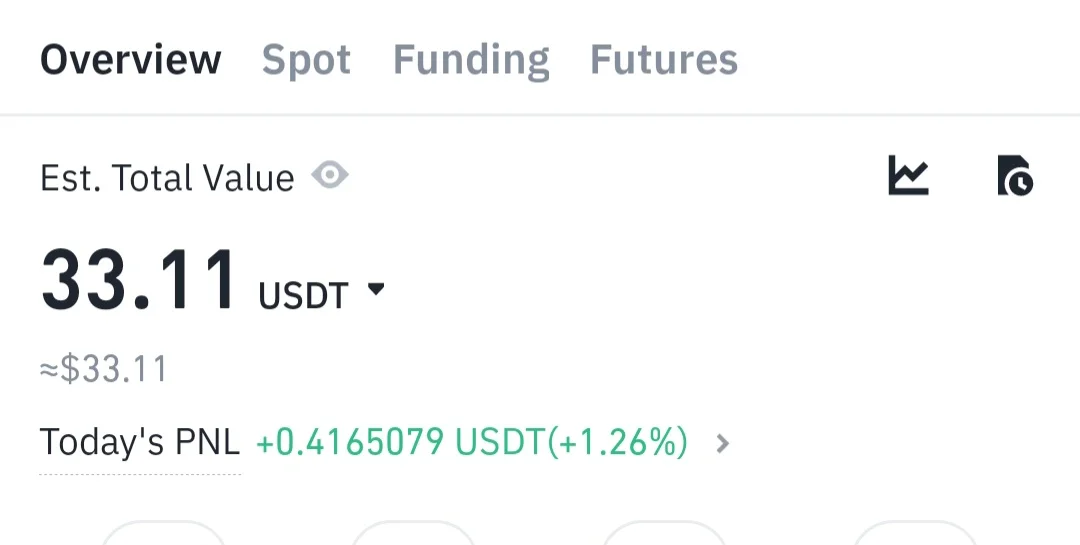Open the transaction history clock document icon
Screen dimensions: 1080x545
click(1015, 176)
